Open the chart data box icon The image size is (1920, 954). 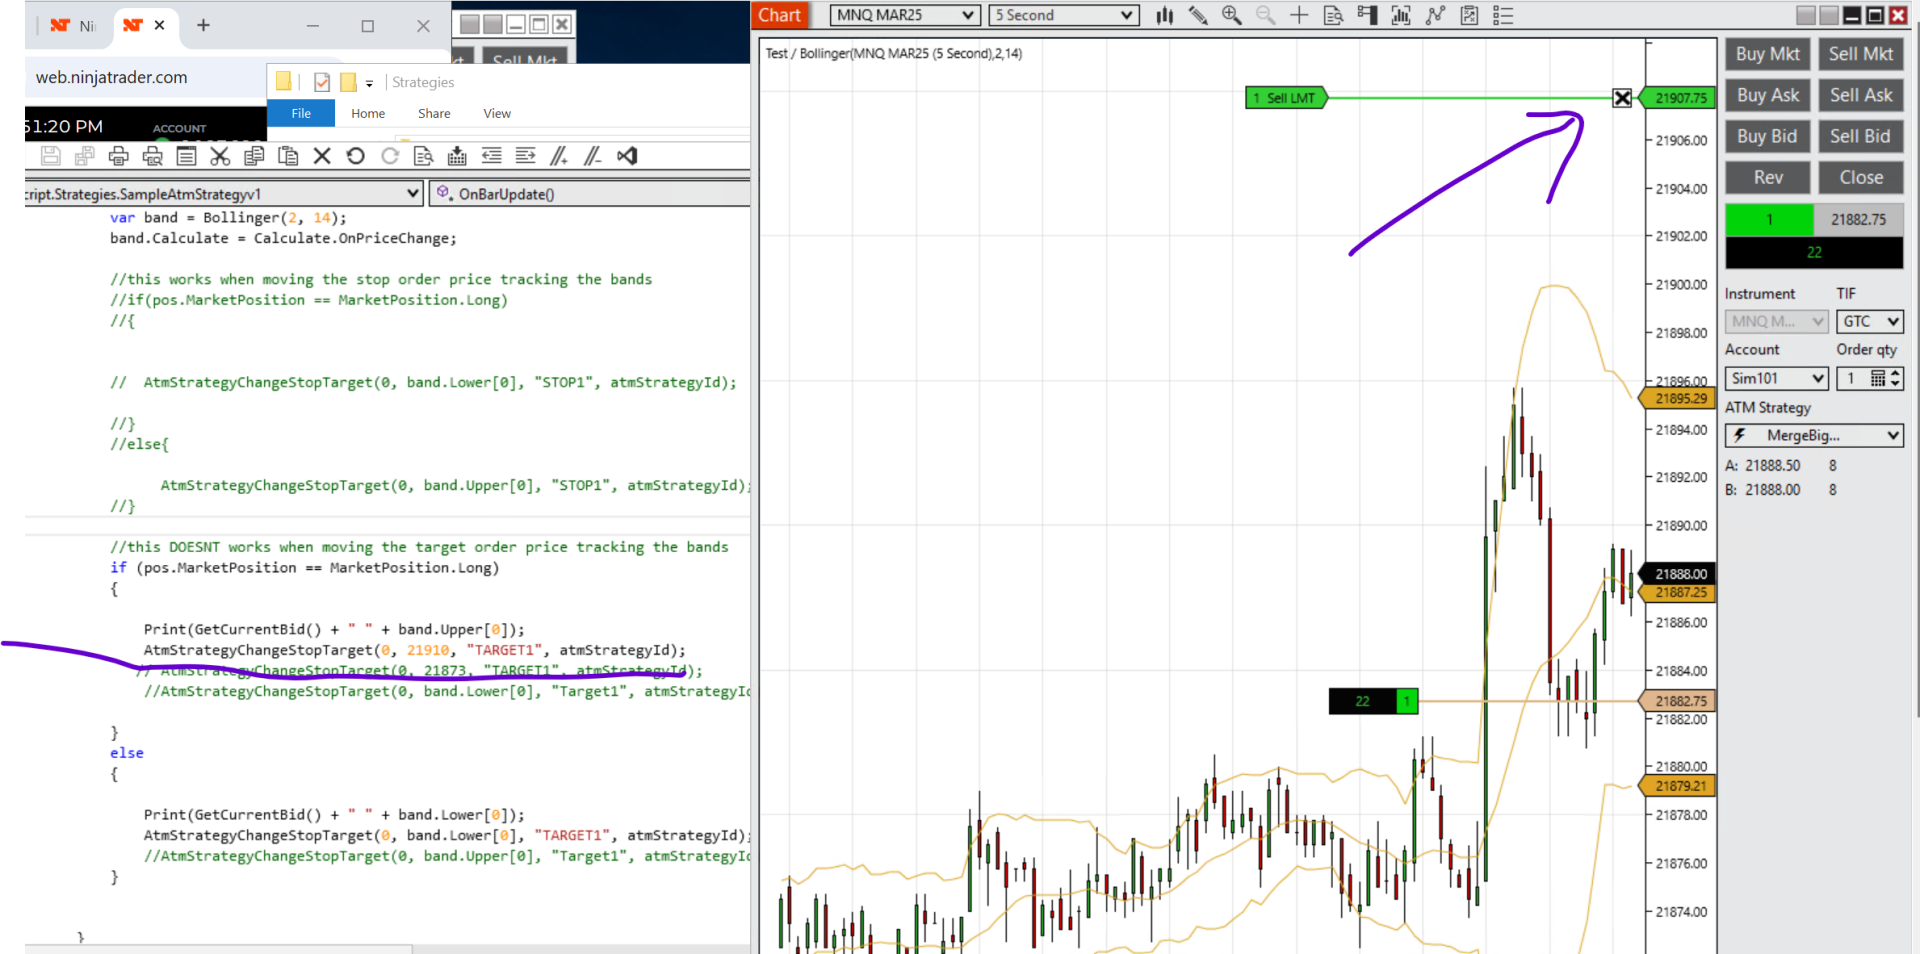tap(1333, 15)
